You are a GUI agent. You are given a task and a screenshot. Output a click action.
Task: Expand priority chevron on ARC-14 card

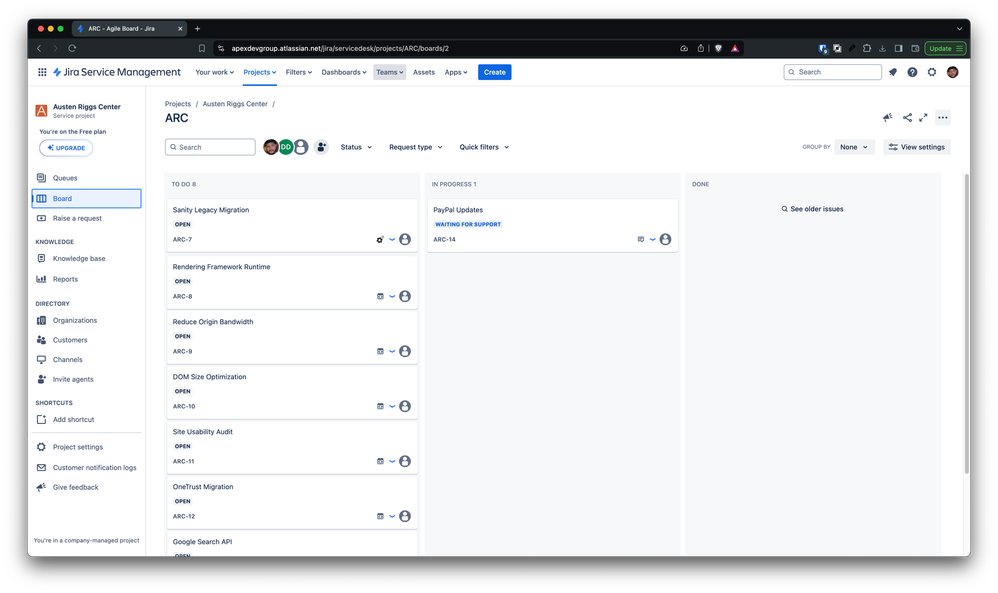point(652,240)
